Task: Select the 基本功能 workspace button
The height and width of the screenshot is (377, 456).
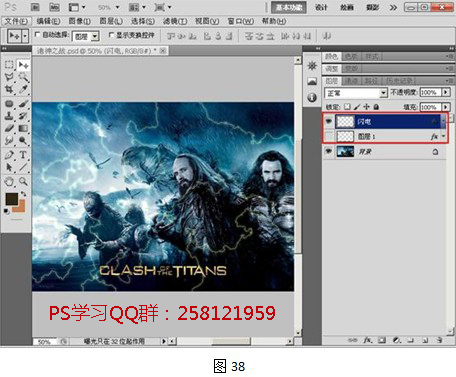Action: [289, 7]
